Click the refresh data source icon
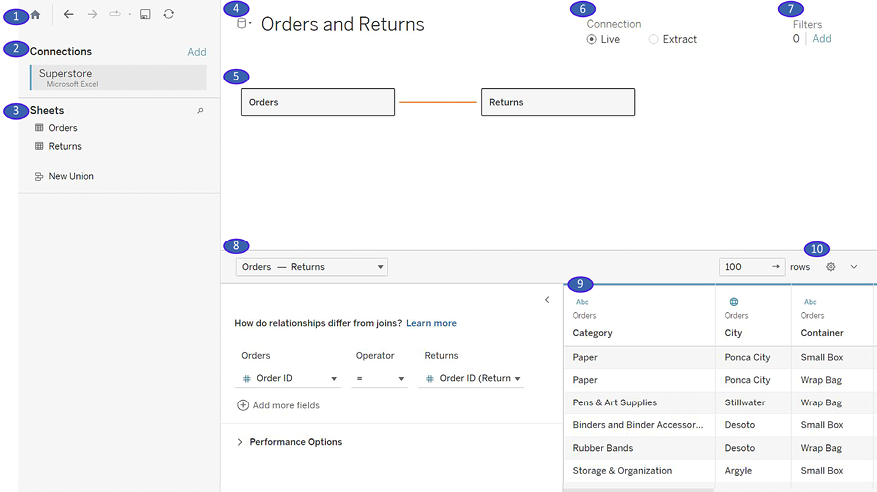The height and width of the screenshot is (492, 877). pos(169,15)
